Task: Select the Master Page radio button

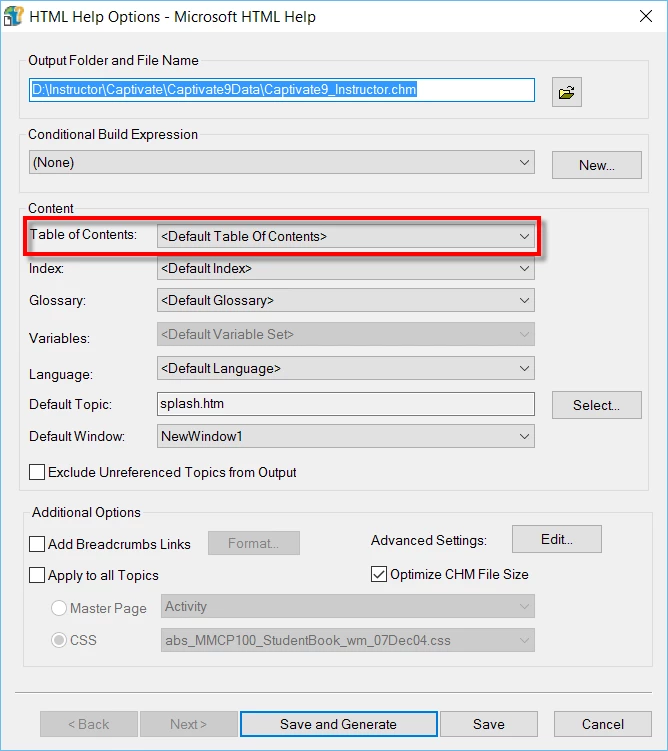Action: coord(59,608)
